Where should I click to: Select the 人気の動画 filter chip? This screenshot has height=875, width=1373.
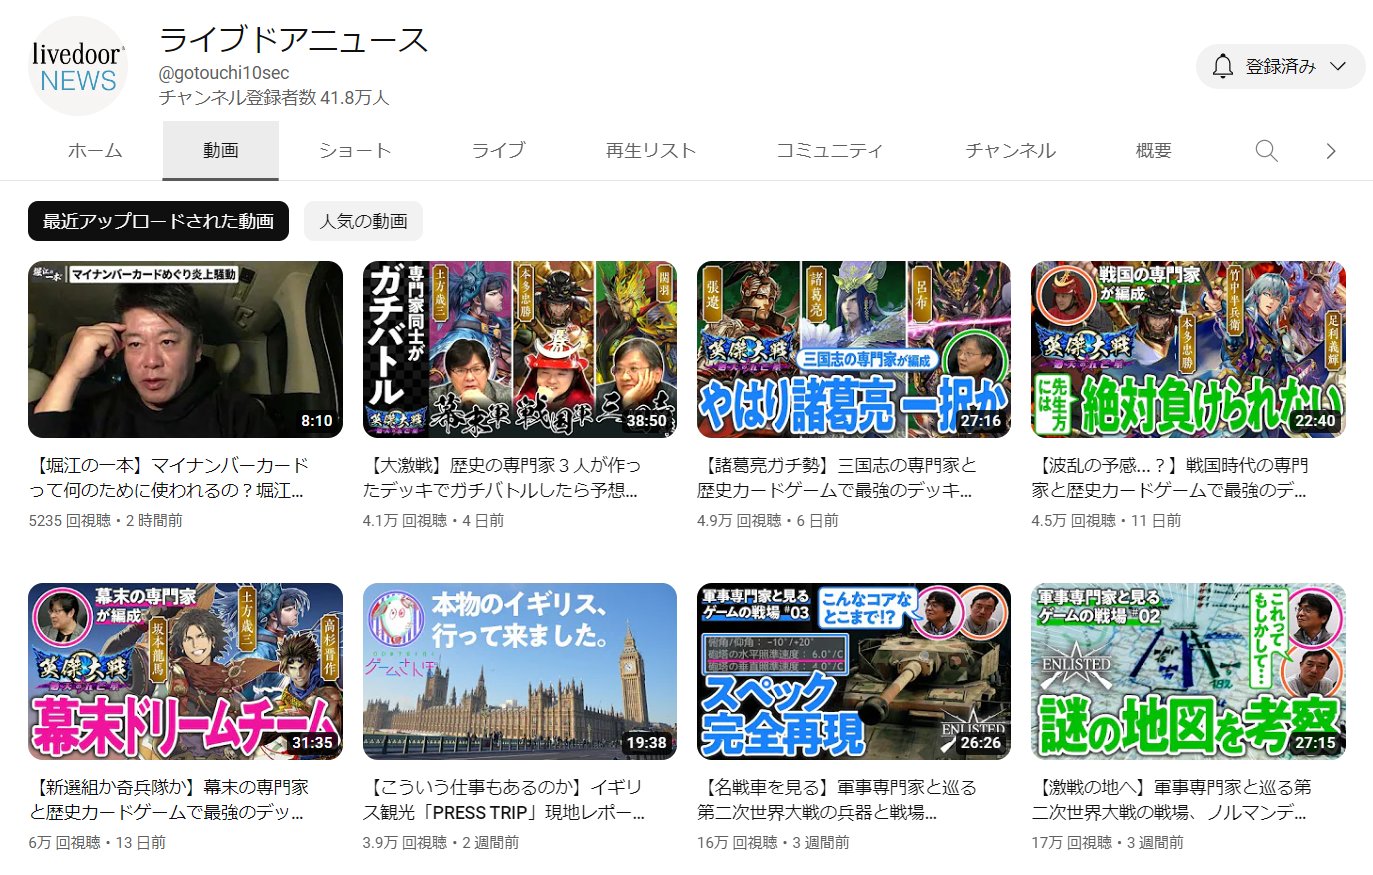363,221
